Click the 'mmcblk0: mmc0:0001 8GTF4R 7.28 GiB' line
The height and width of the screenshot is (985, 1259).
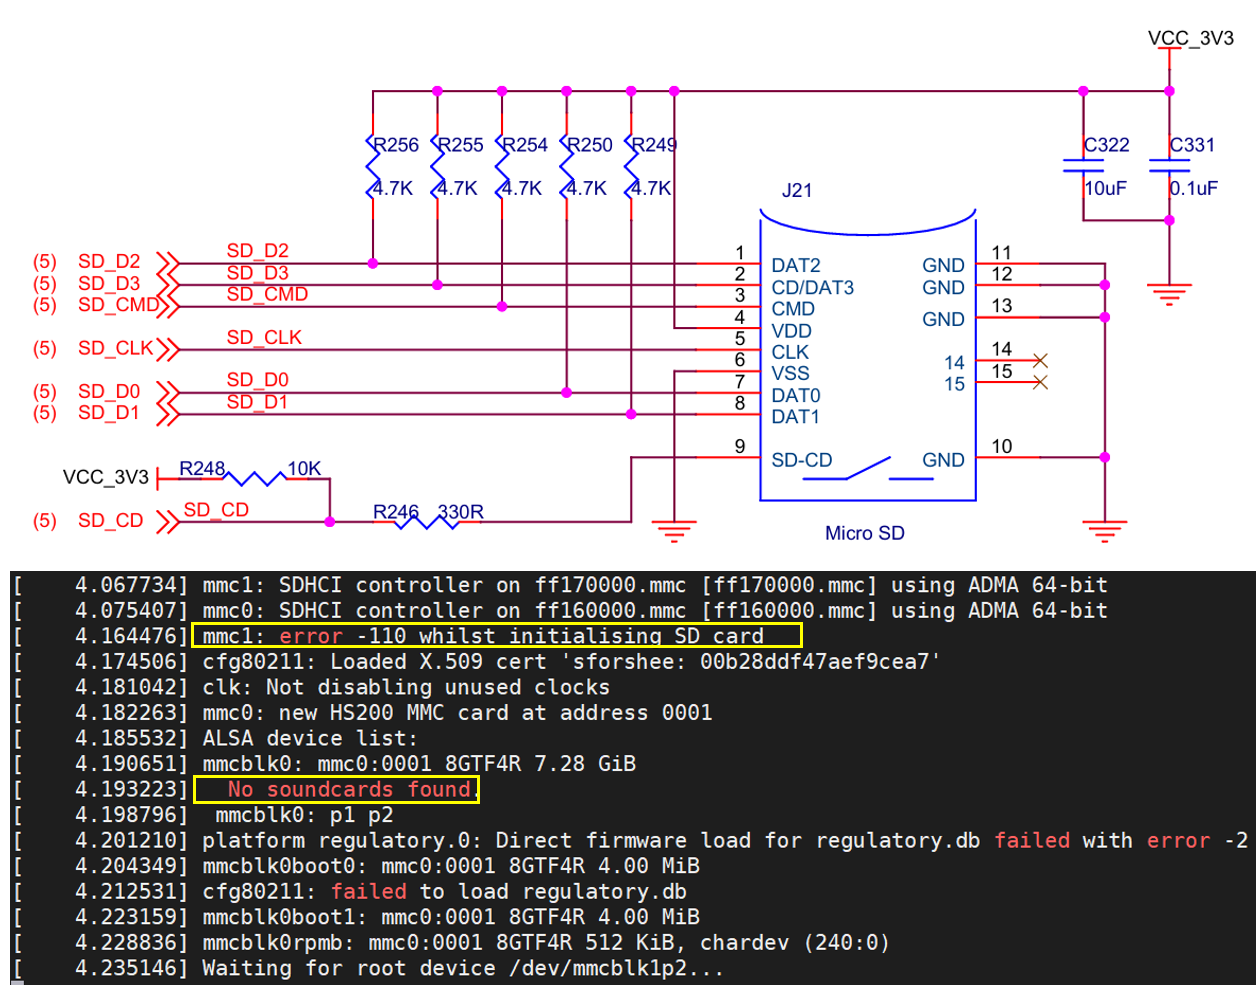(x=419, y=764)
